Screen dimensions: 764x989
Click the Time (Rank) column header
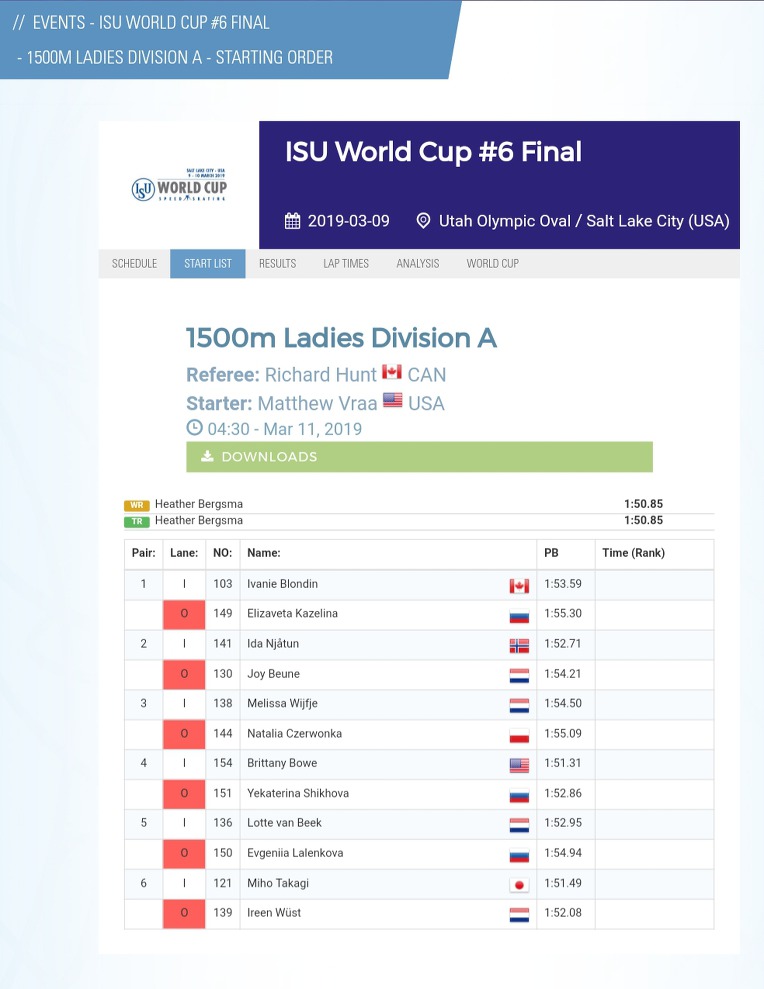633,553
